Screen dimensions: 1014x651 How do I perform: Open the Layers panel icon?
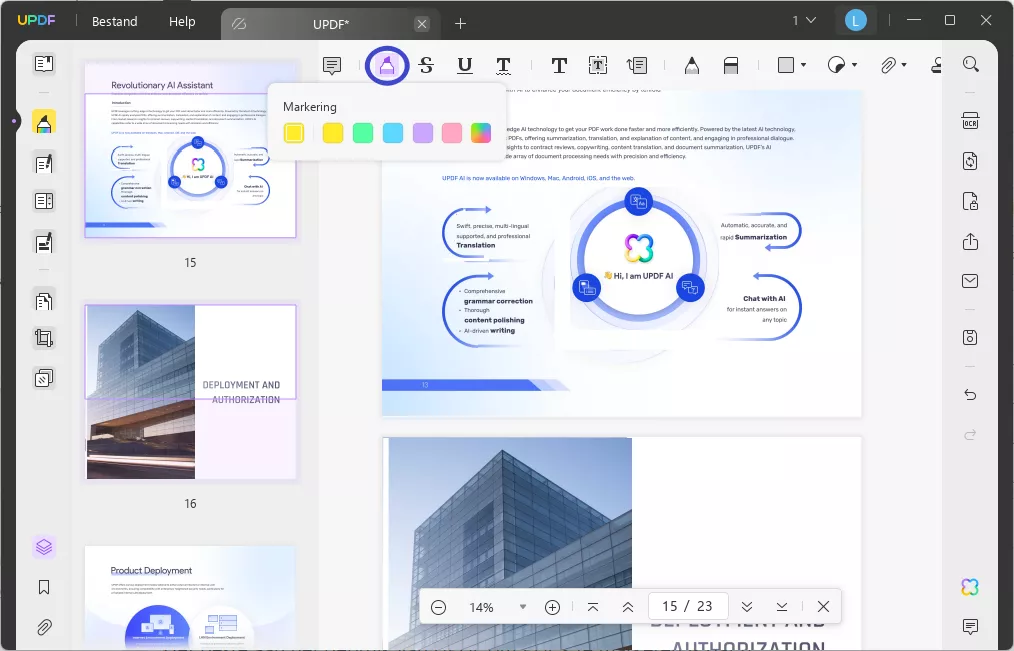pos(44,548)
